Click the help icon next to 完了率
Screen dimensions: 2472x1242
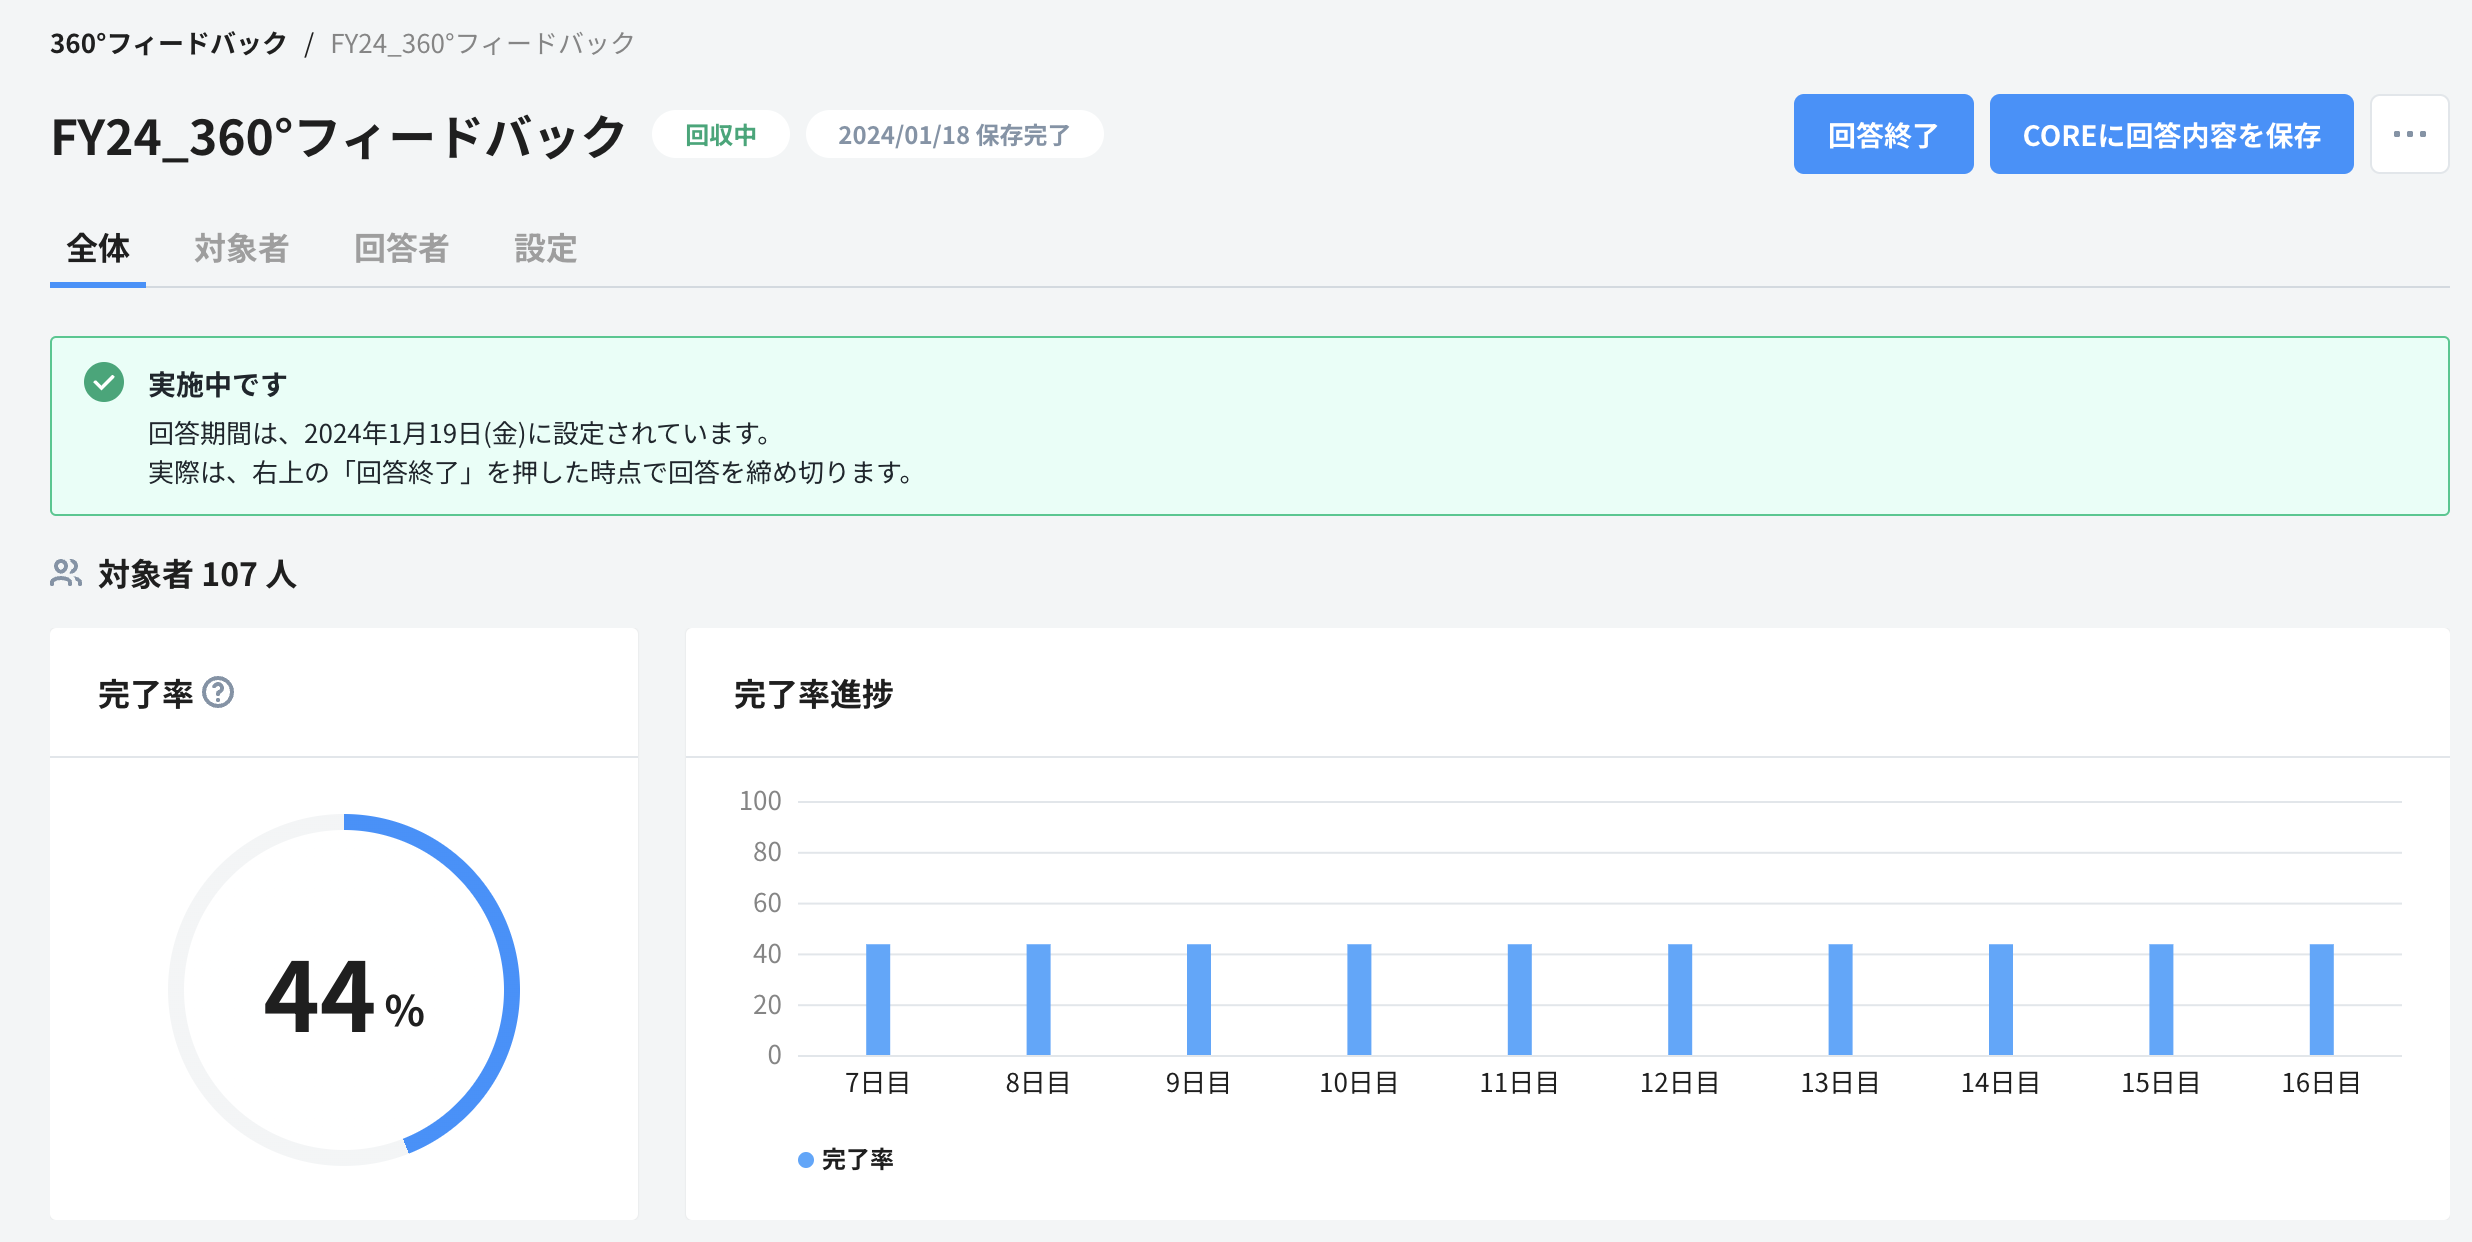click(219, 691)
